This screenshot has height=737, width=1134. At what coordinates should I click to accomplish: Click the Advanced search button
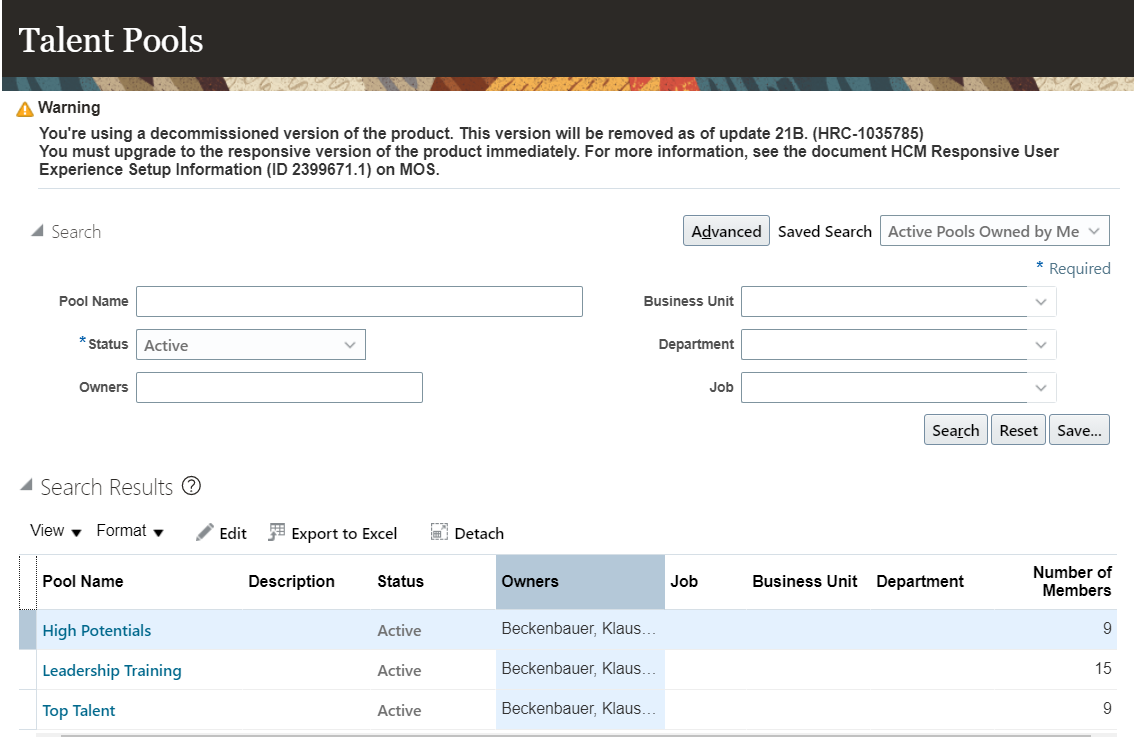click(x=726, y=230)
